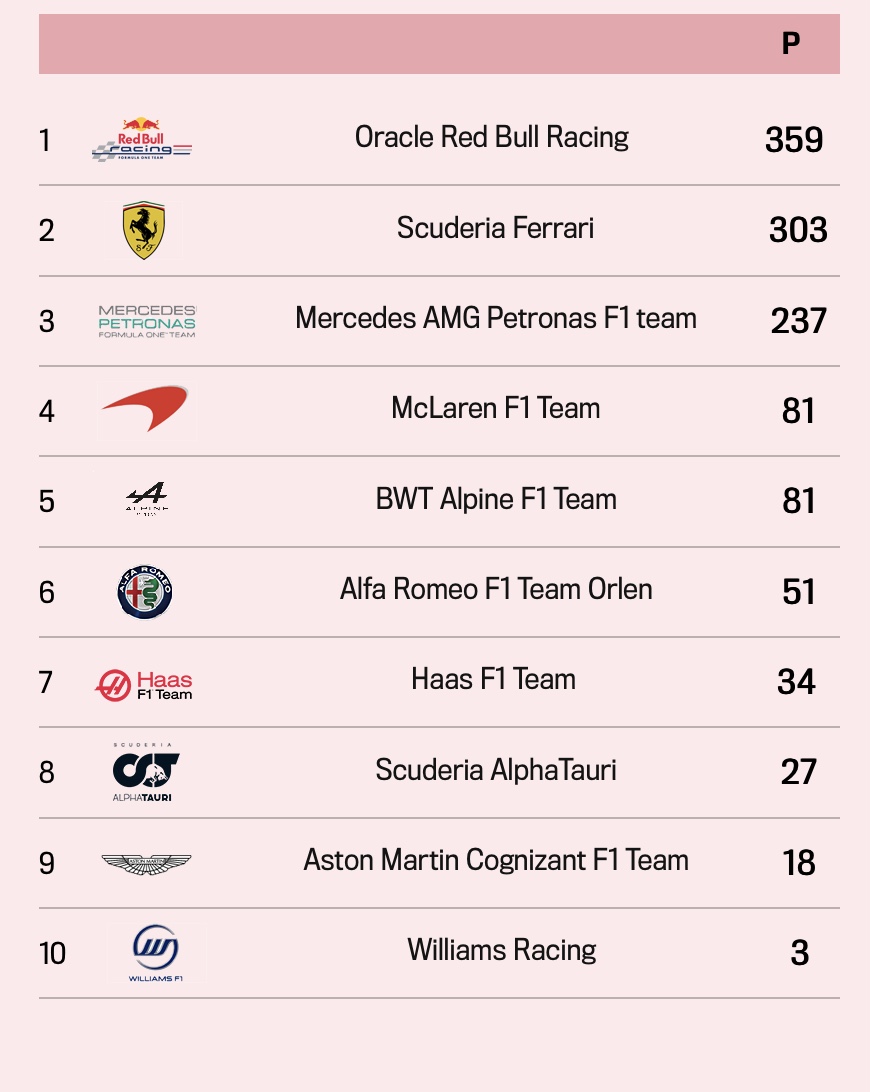Select position number 6 for Alfa Romeo
870x1092 pixels.
pyautogui.click(x=47, y=593)
